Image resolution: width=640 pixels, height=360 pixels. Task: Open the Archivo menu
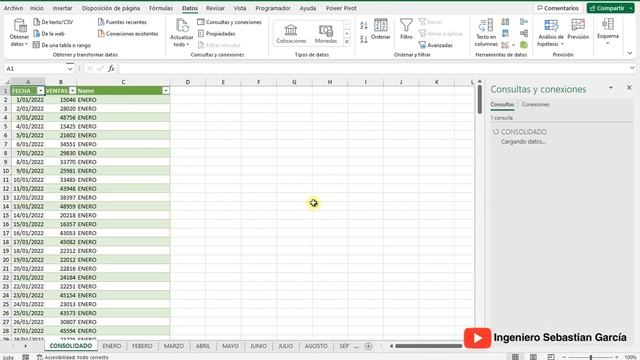[13, 8]
